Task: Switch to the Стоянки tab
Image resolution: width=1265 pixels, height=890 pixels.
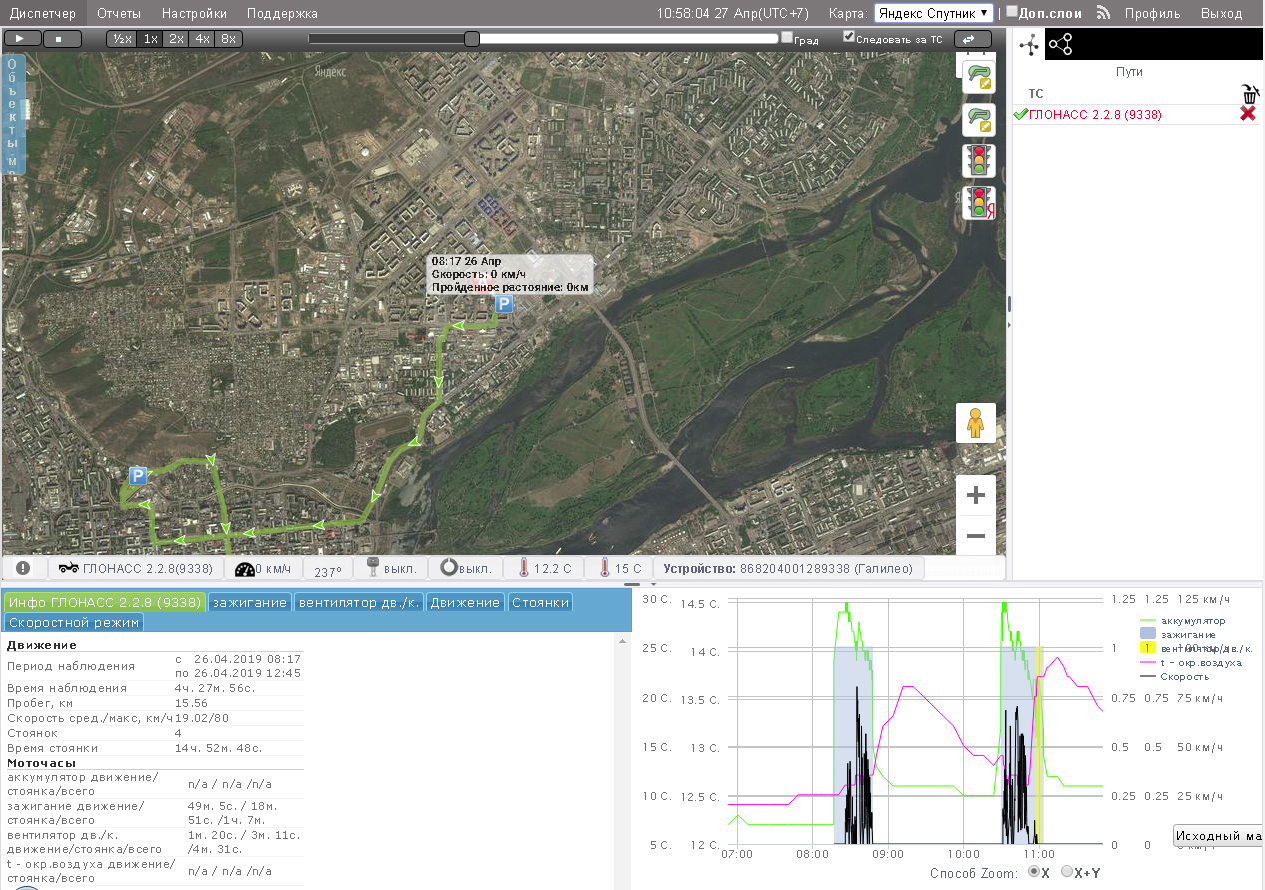Action: click(x=540, y=602)
